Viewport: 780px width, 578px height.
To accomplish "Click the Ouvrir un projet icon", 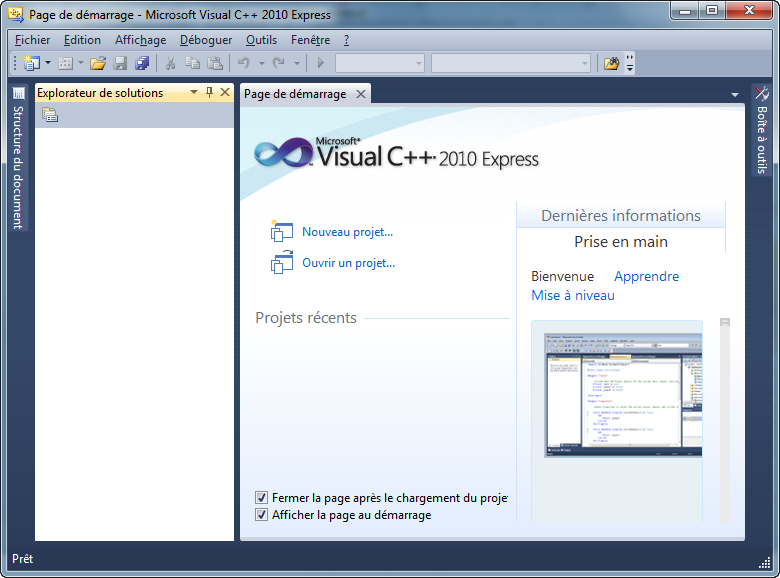I will (282, 262).
